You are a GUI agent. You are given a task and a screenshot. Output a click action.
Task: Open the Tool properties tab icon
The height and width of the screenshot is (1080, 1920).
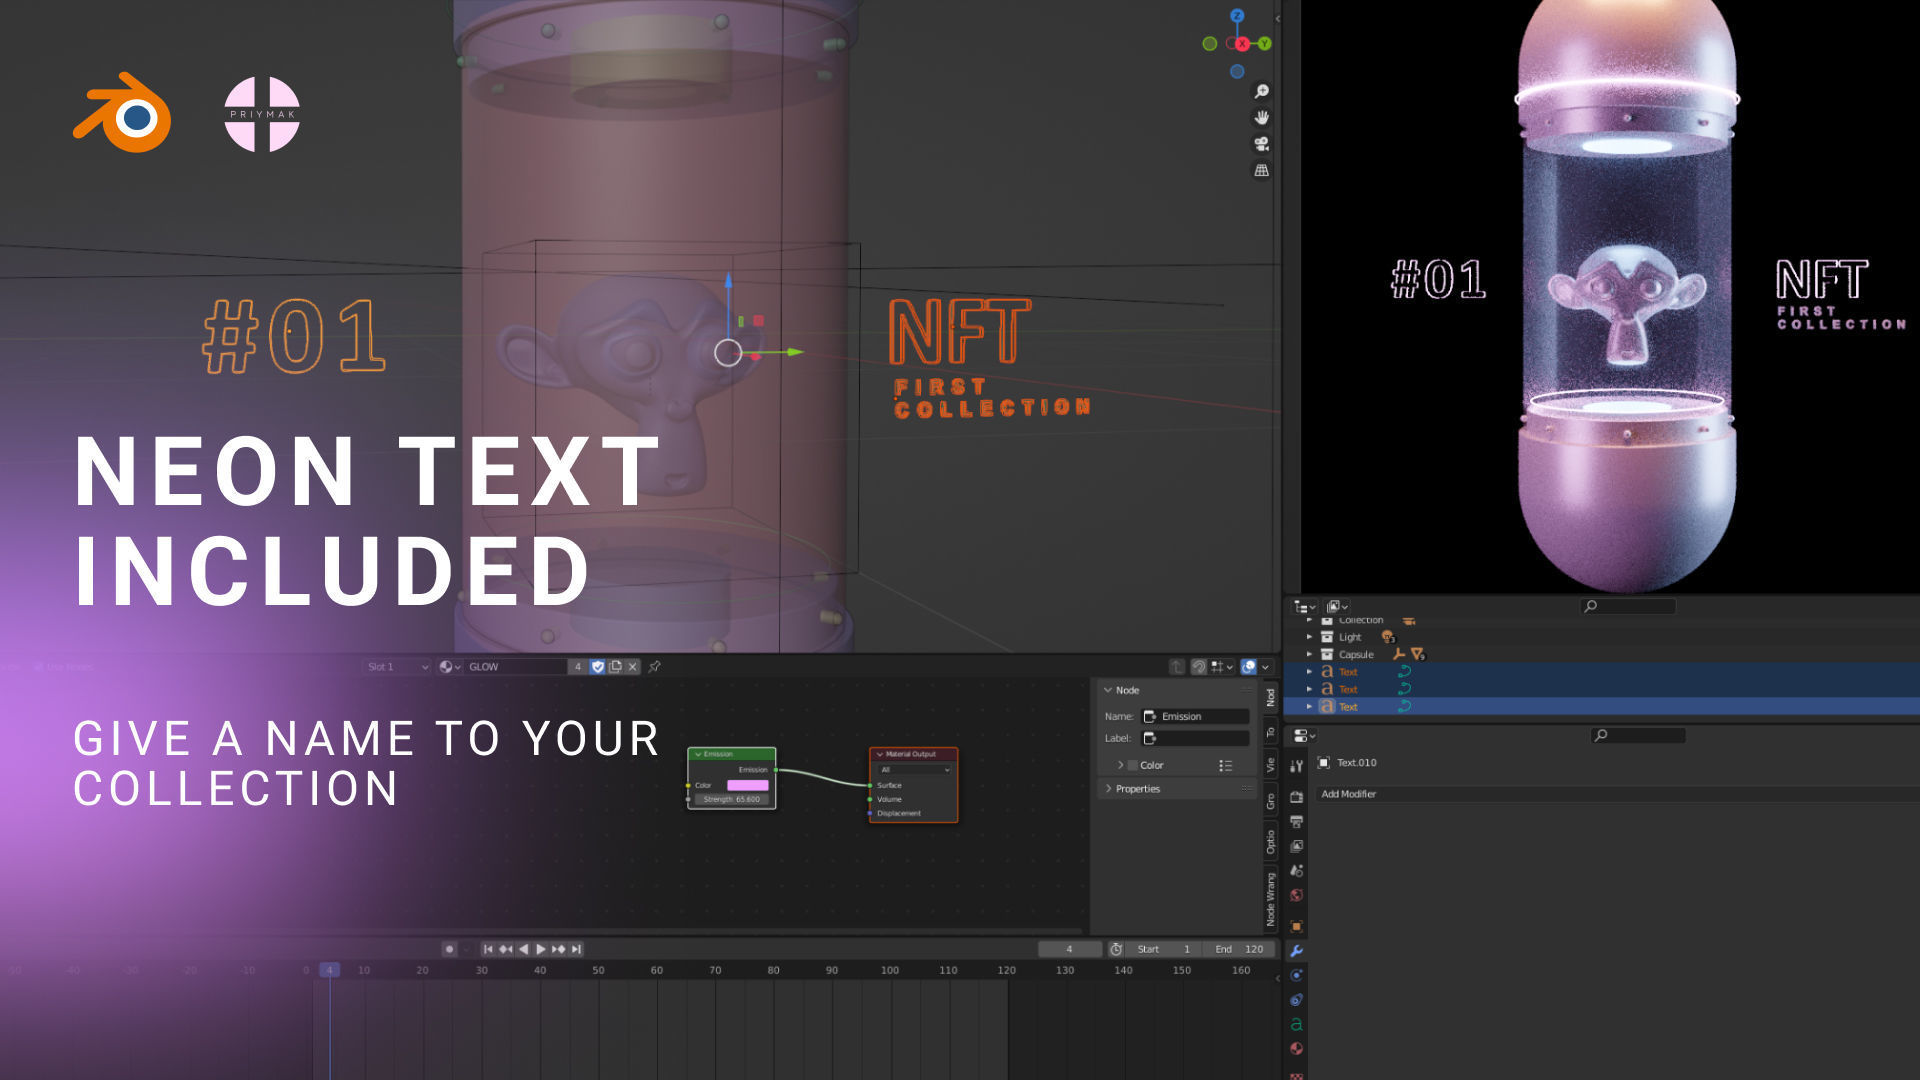pyautogui.click(x=1297, y=766)
